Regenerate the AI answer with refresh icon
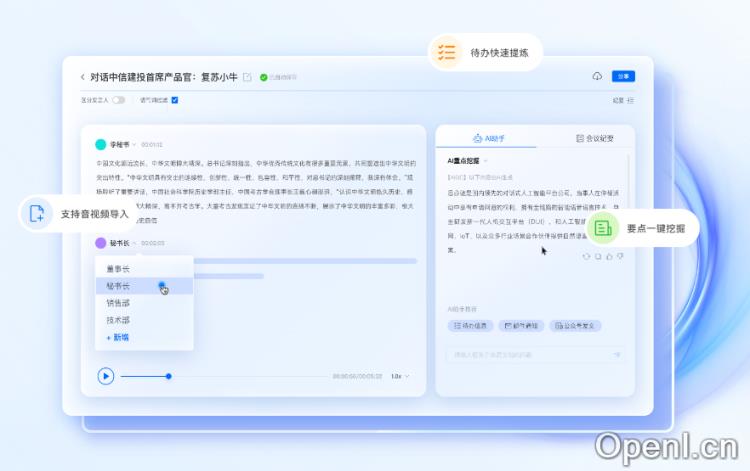Image resolution: width=750 pixels, height=471 pixels. click(586, 257)
